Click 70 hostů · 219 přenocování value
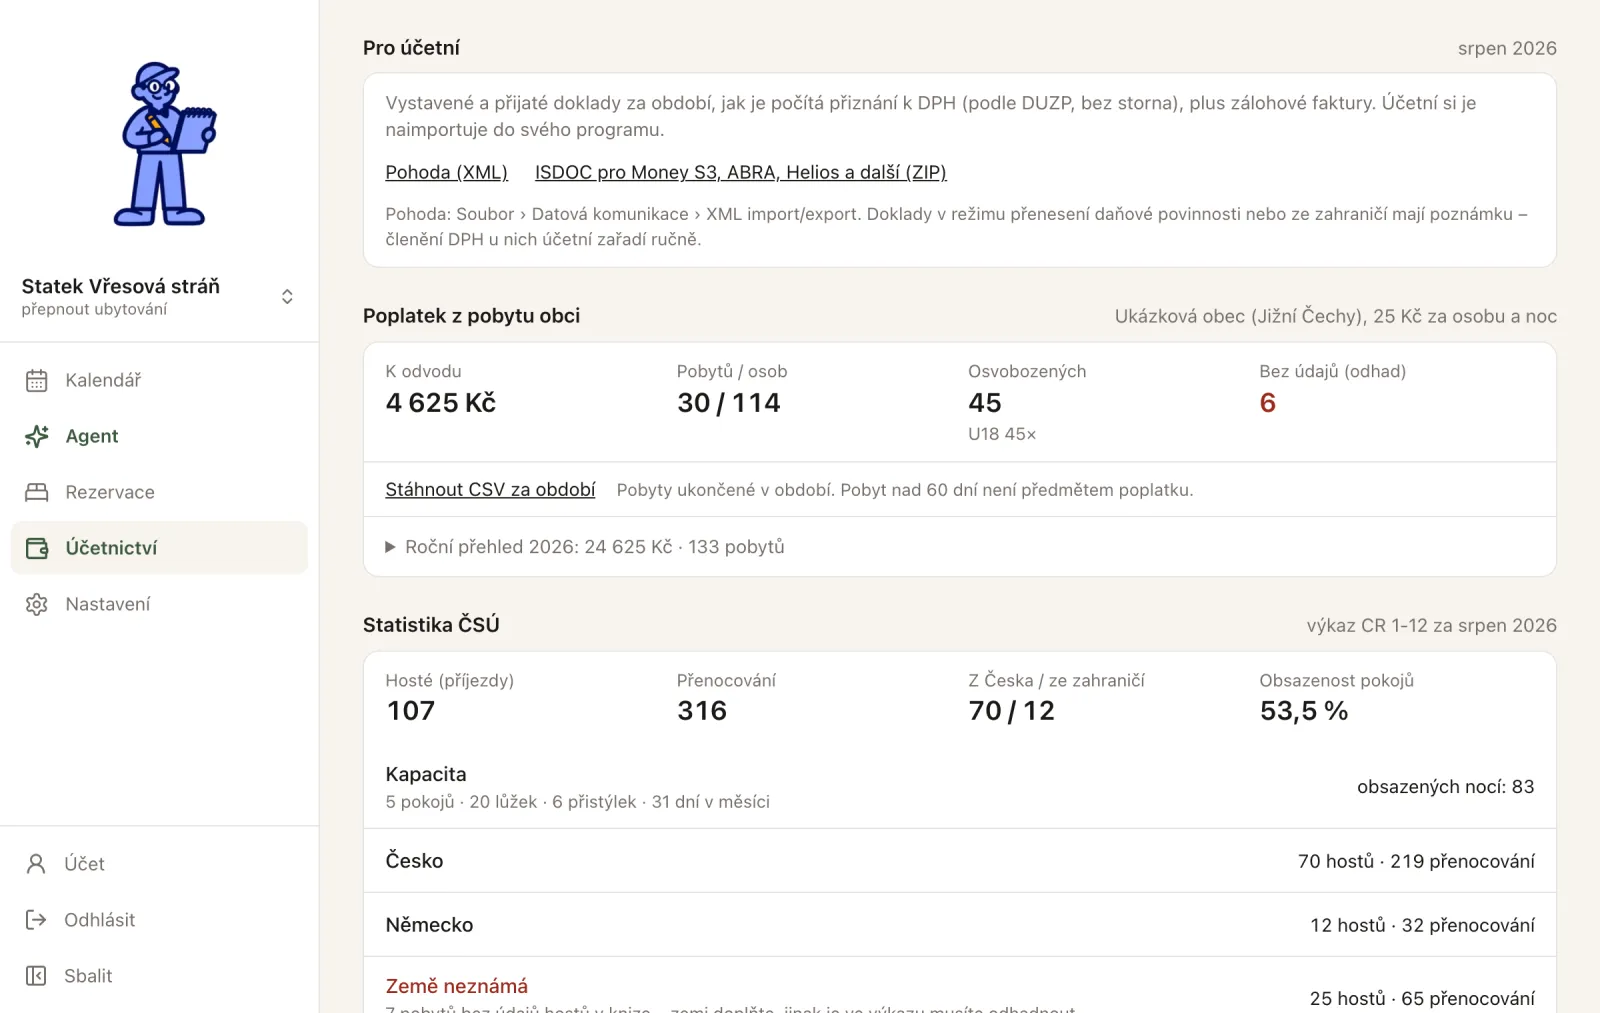 point(1416,861)
